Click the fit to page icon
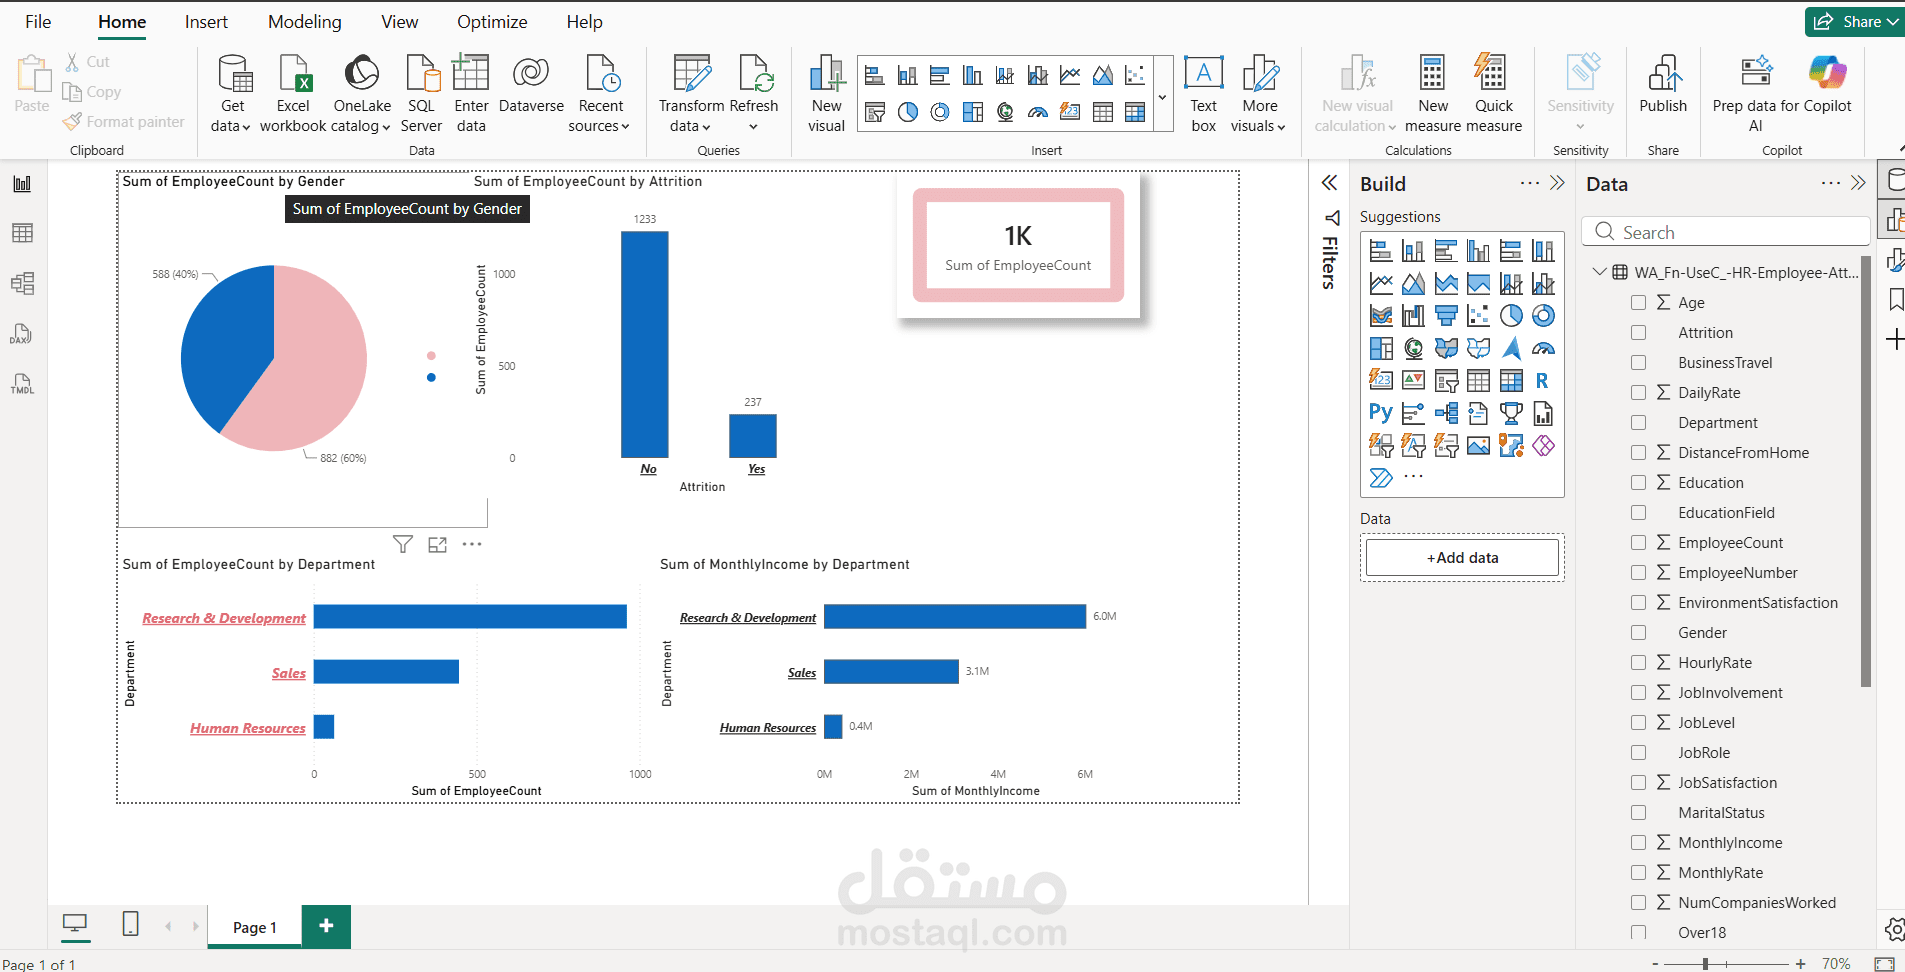Viewport: 1905px width, 972px height. (x=1884, y=964)
